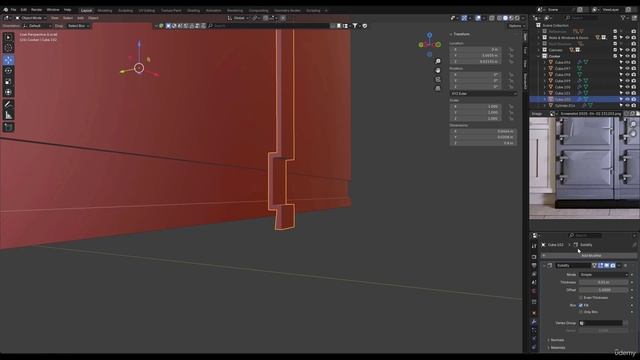Switch to the Shading workspace tab
Screen dimensions: 640x360
tap(193, 11)
